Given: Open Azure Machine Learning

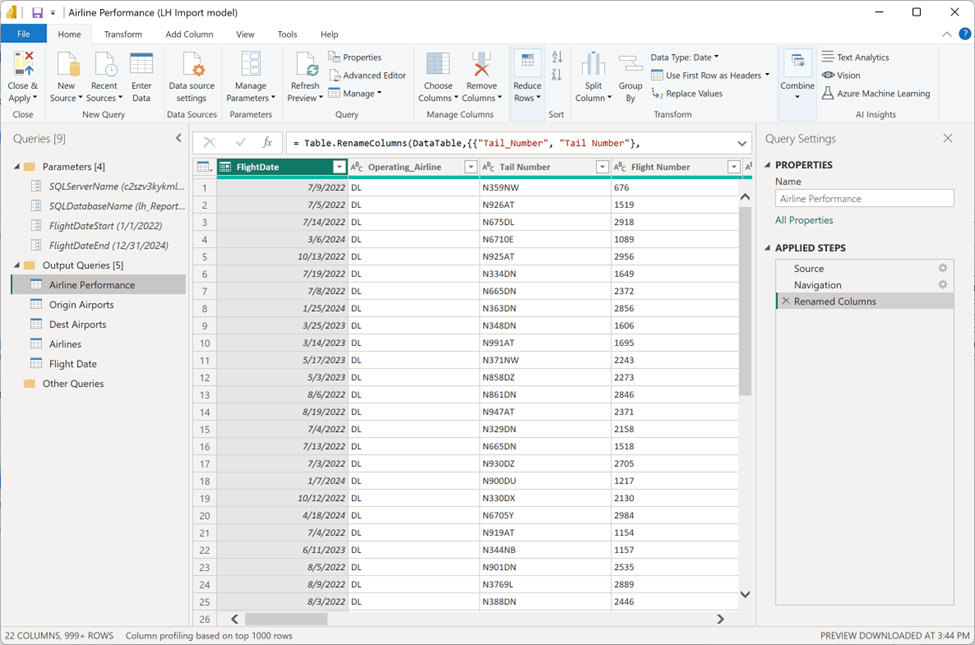Looking at the screenshot, I should [x=876, y=93].
